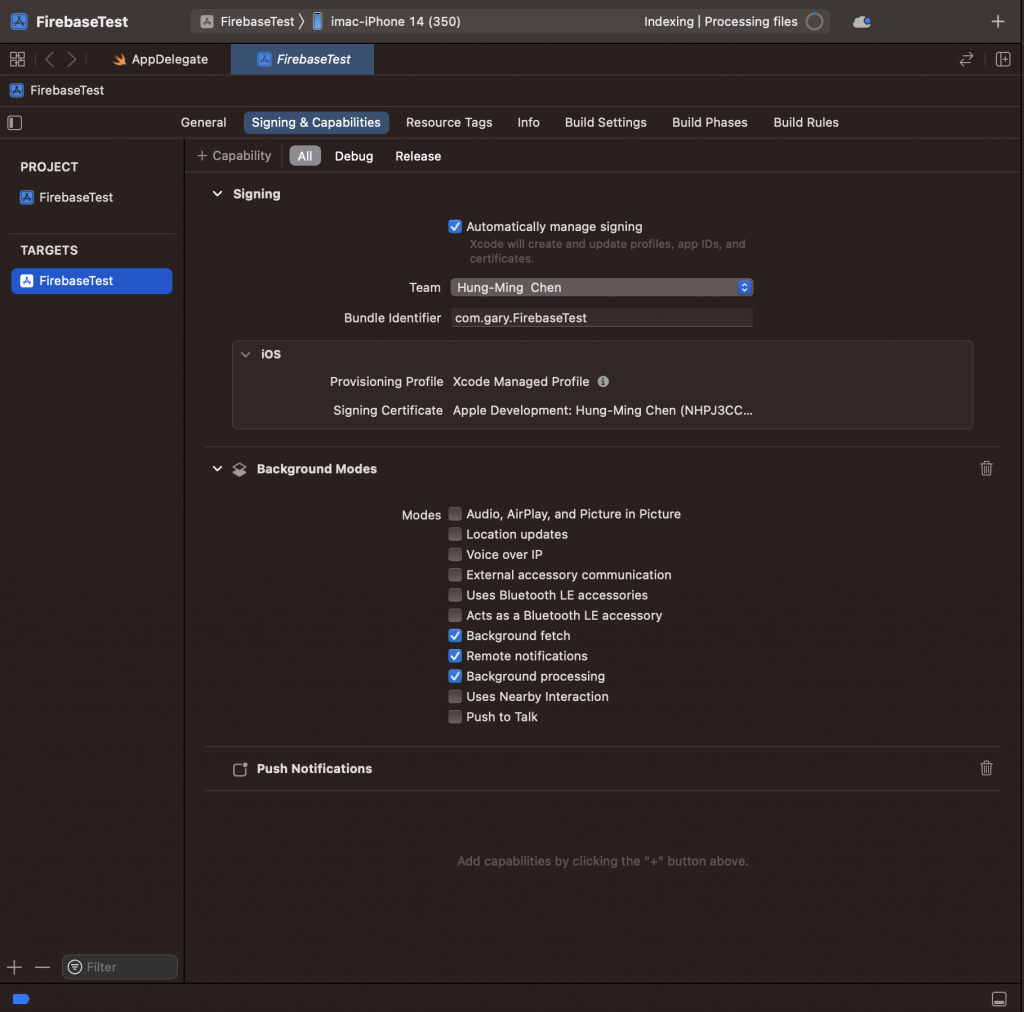Open the related items grid icon
The image size is (1024, 1012).
point(18,59)
